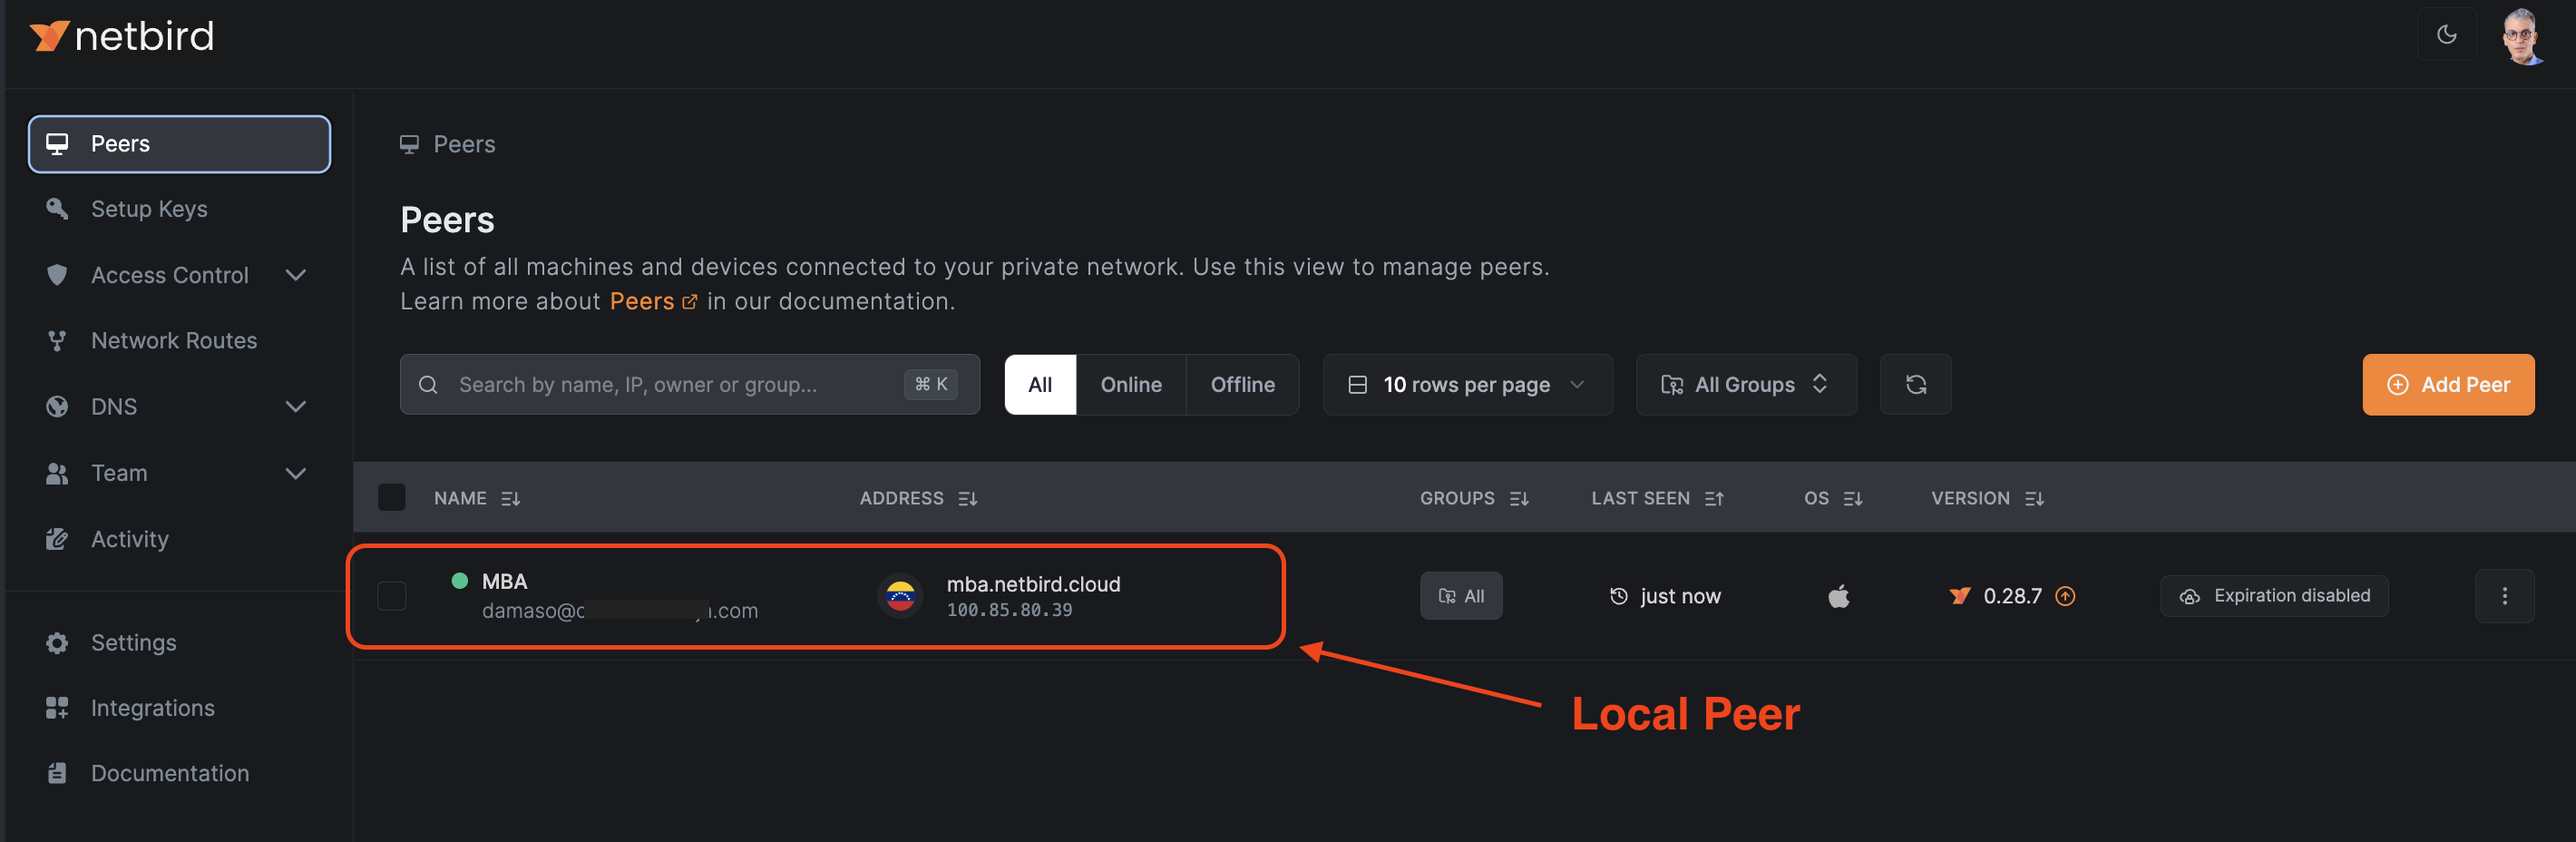Viewport: 2576px width, 842px height.
Task: Open the MBA peer three-dot menu
Action: tap(2503, 596)
